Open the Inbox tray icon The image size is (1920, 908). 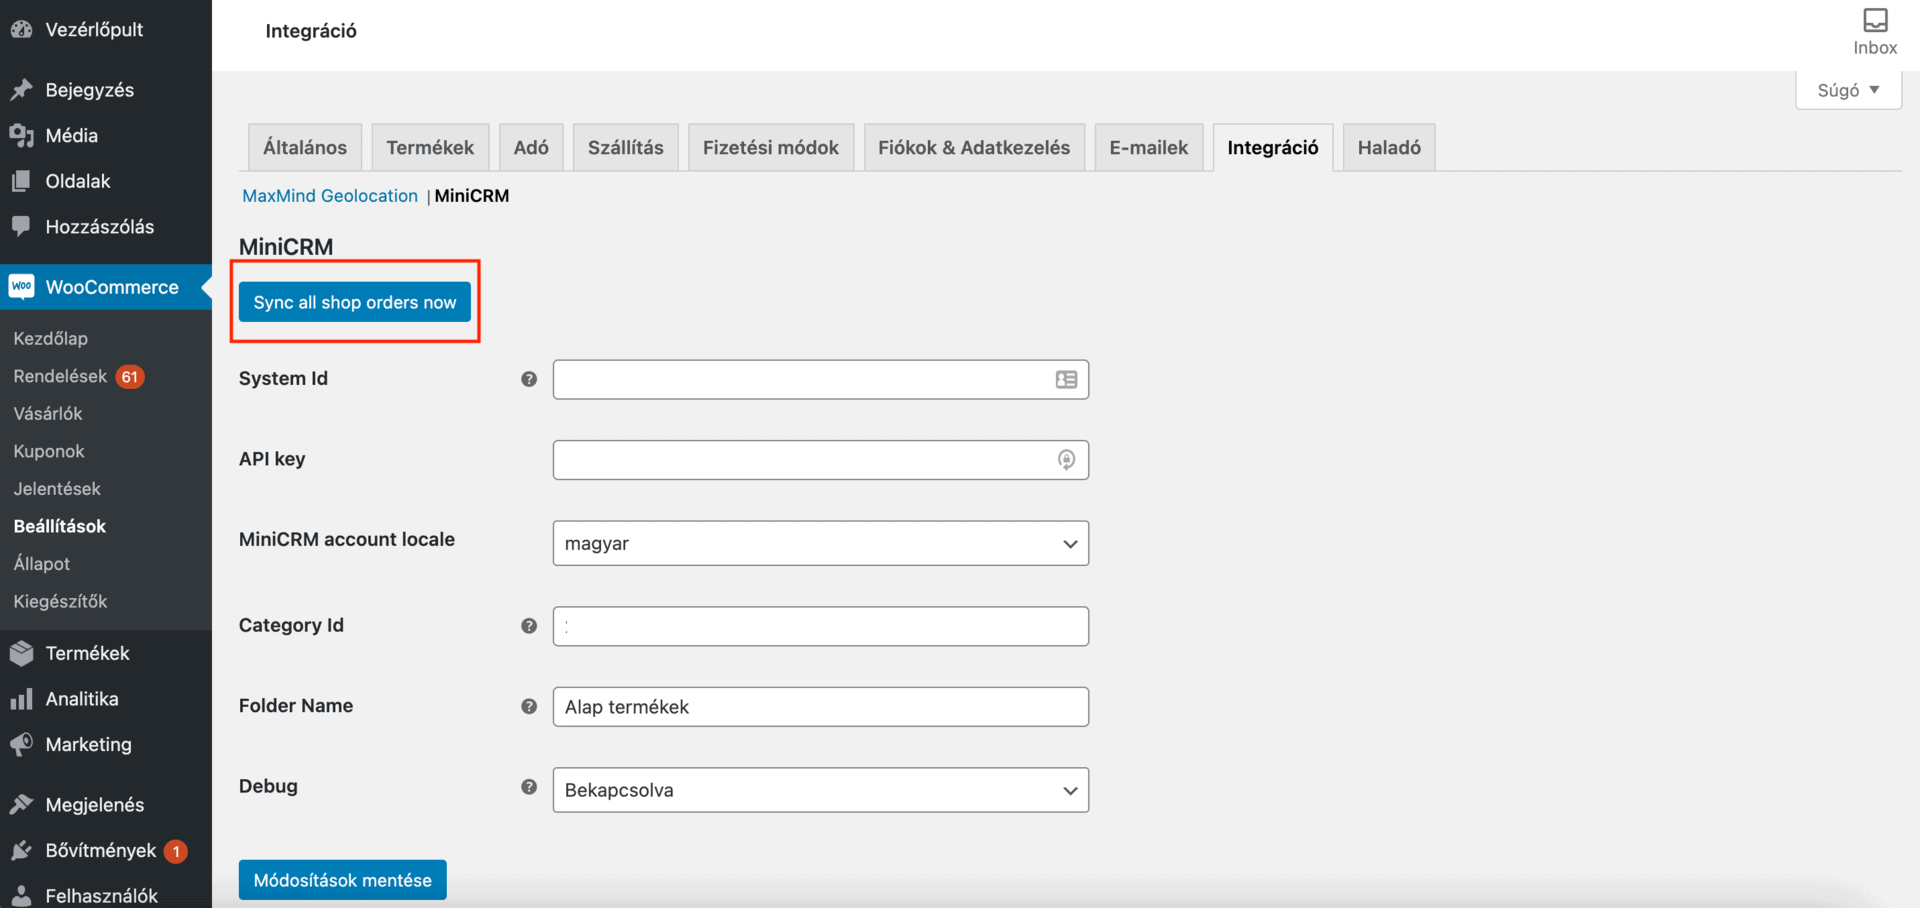[1875, 20]
